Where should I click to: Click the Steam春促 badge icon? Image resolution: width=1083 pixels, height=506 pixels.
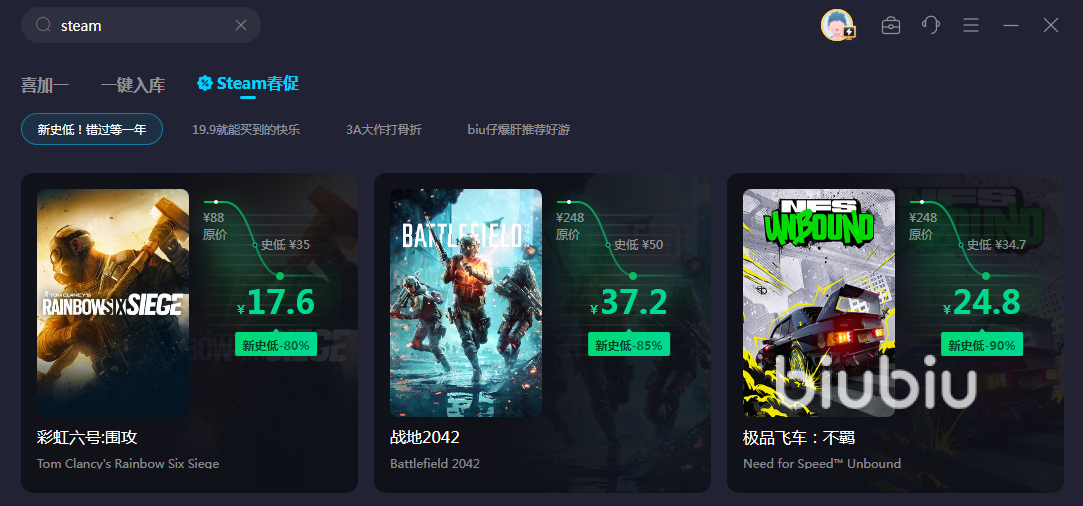(x=204, y=84)
